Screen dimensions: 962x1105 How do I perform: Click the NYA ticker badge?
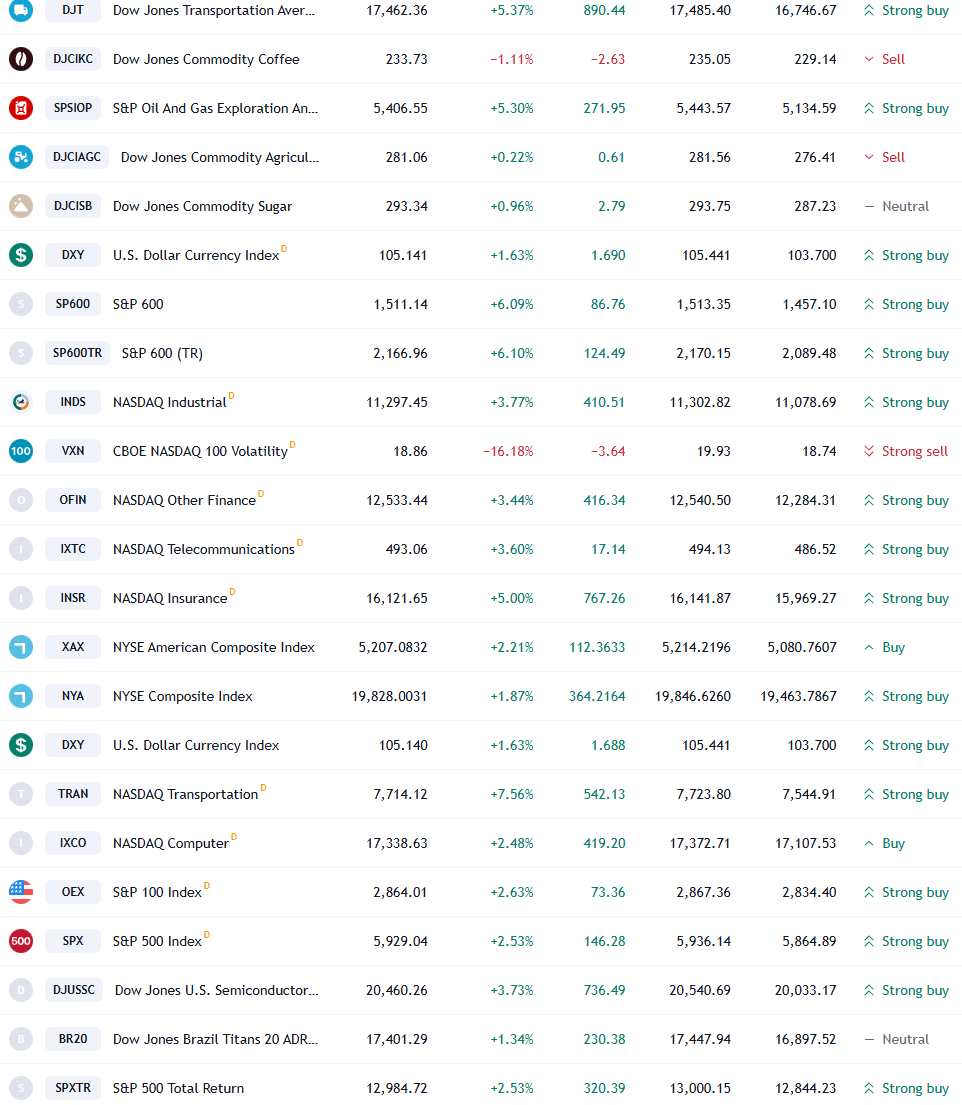(x=73, y=696)
